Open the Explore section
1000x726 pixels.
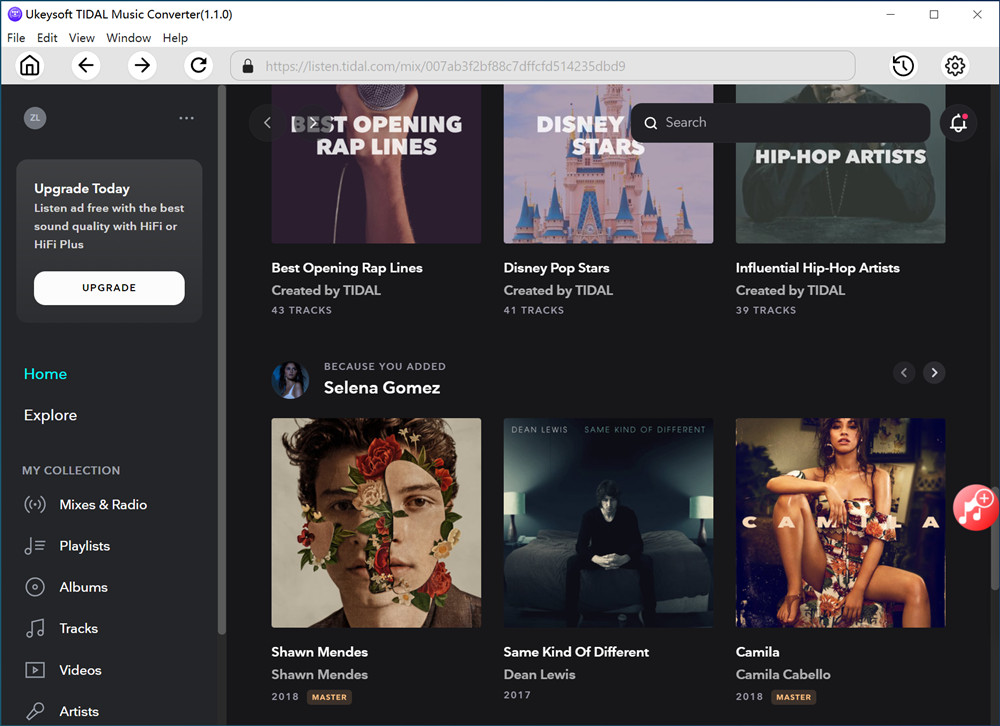click(50, 415)
